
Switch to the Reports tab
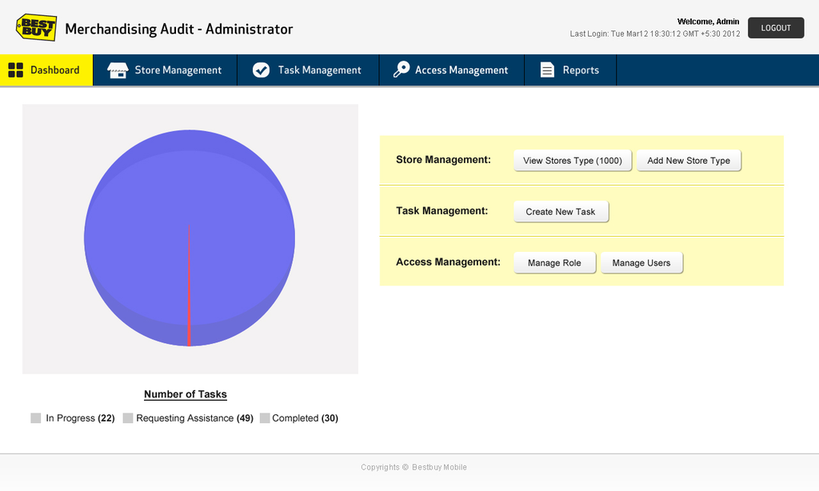click(x=580, y=70)
